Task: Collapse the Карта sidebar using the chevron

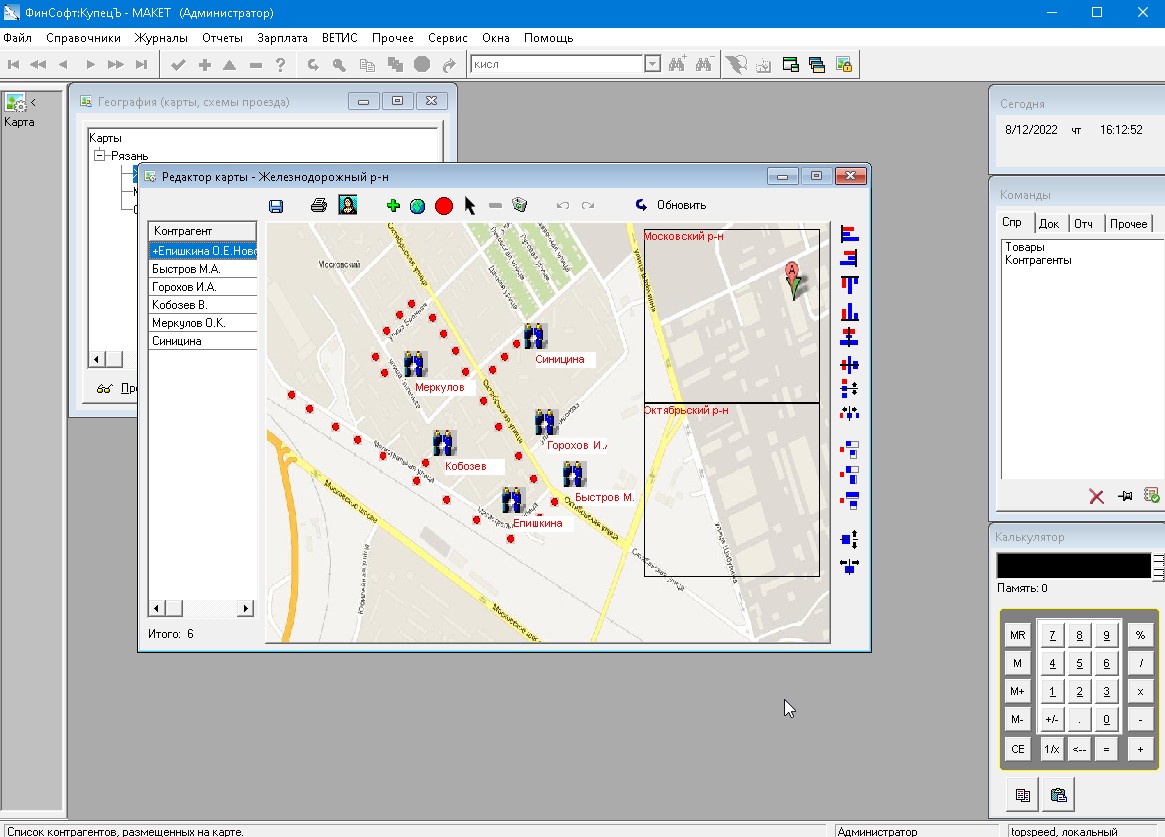Action: (33, 102)
